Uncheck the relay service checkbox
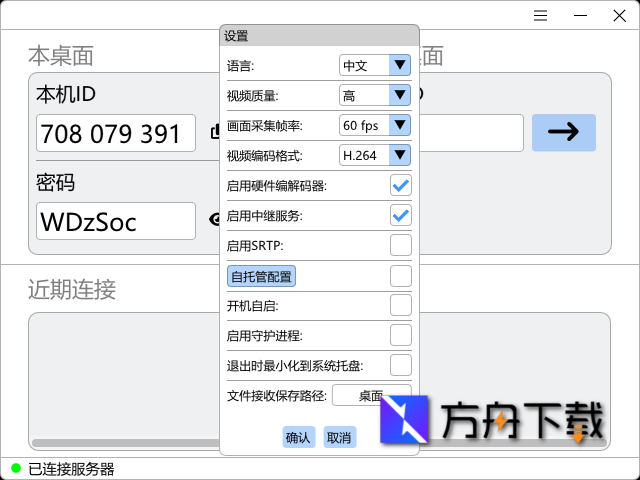640x480 pixels. (x=400, y=215)
